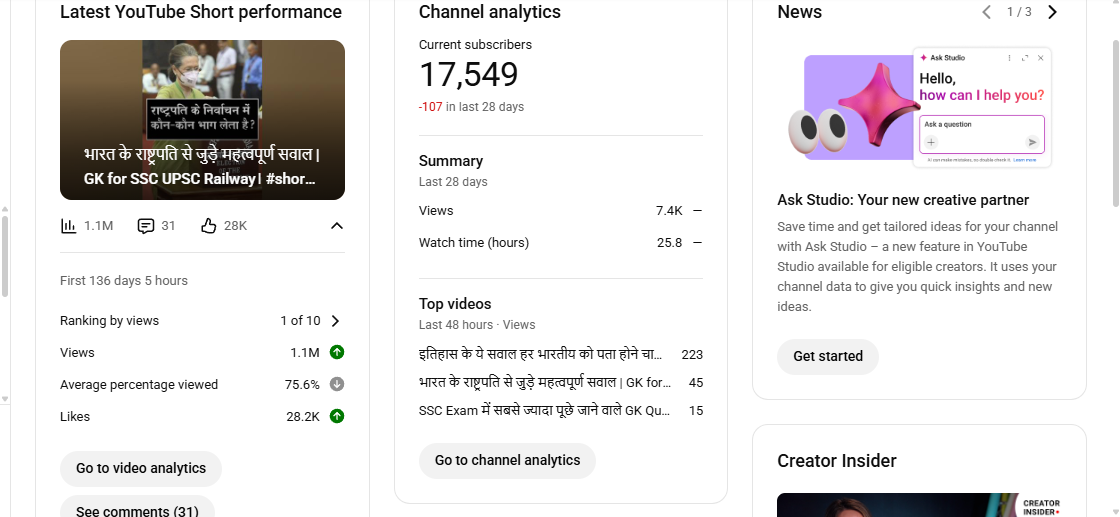Click the views bar chart icon under Short
This screenshot has height=517, width=1120.
pyautogui.click(x=69, y=226)
